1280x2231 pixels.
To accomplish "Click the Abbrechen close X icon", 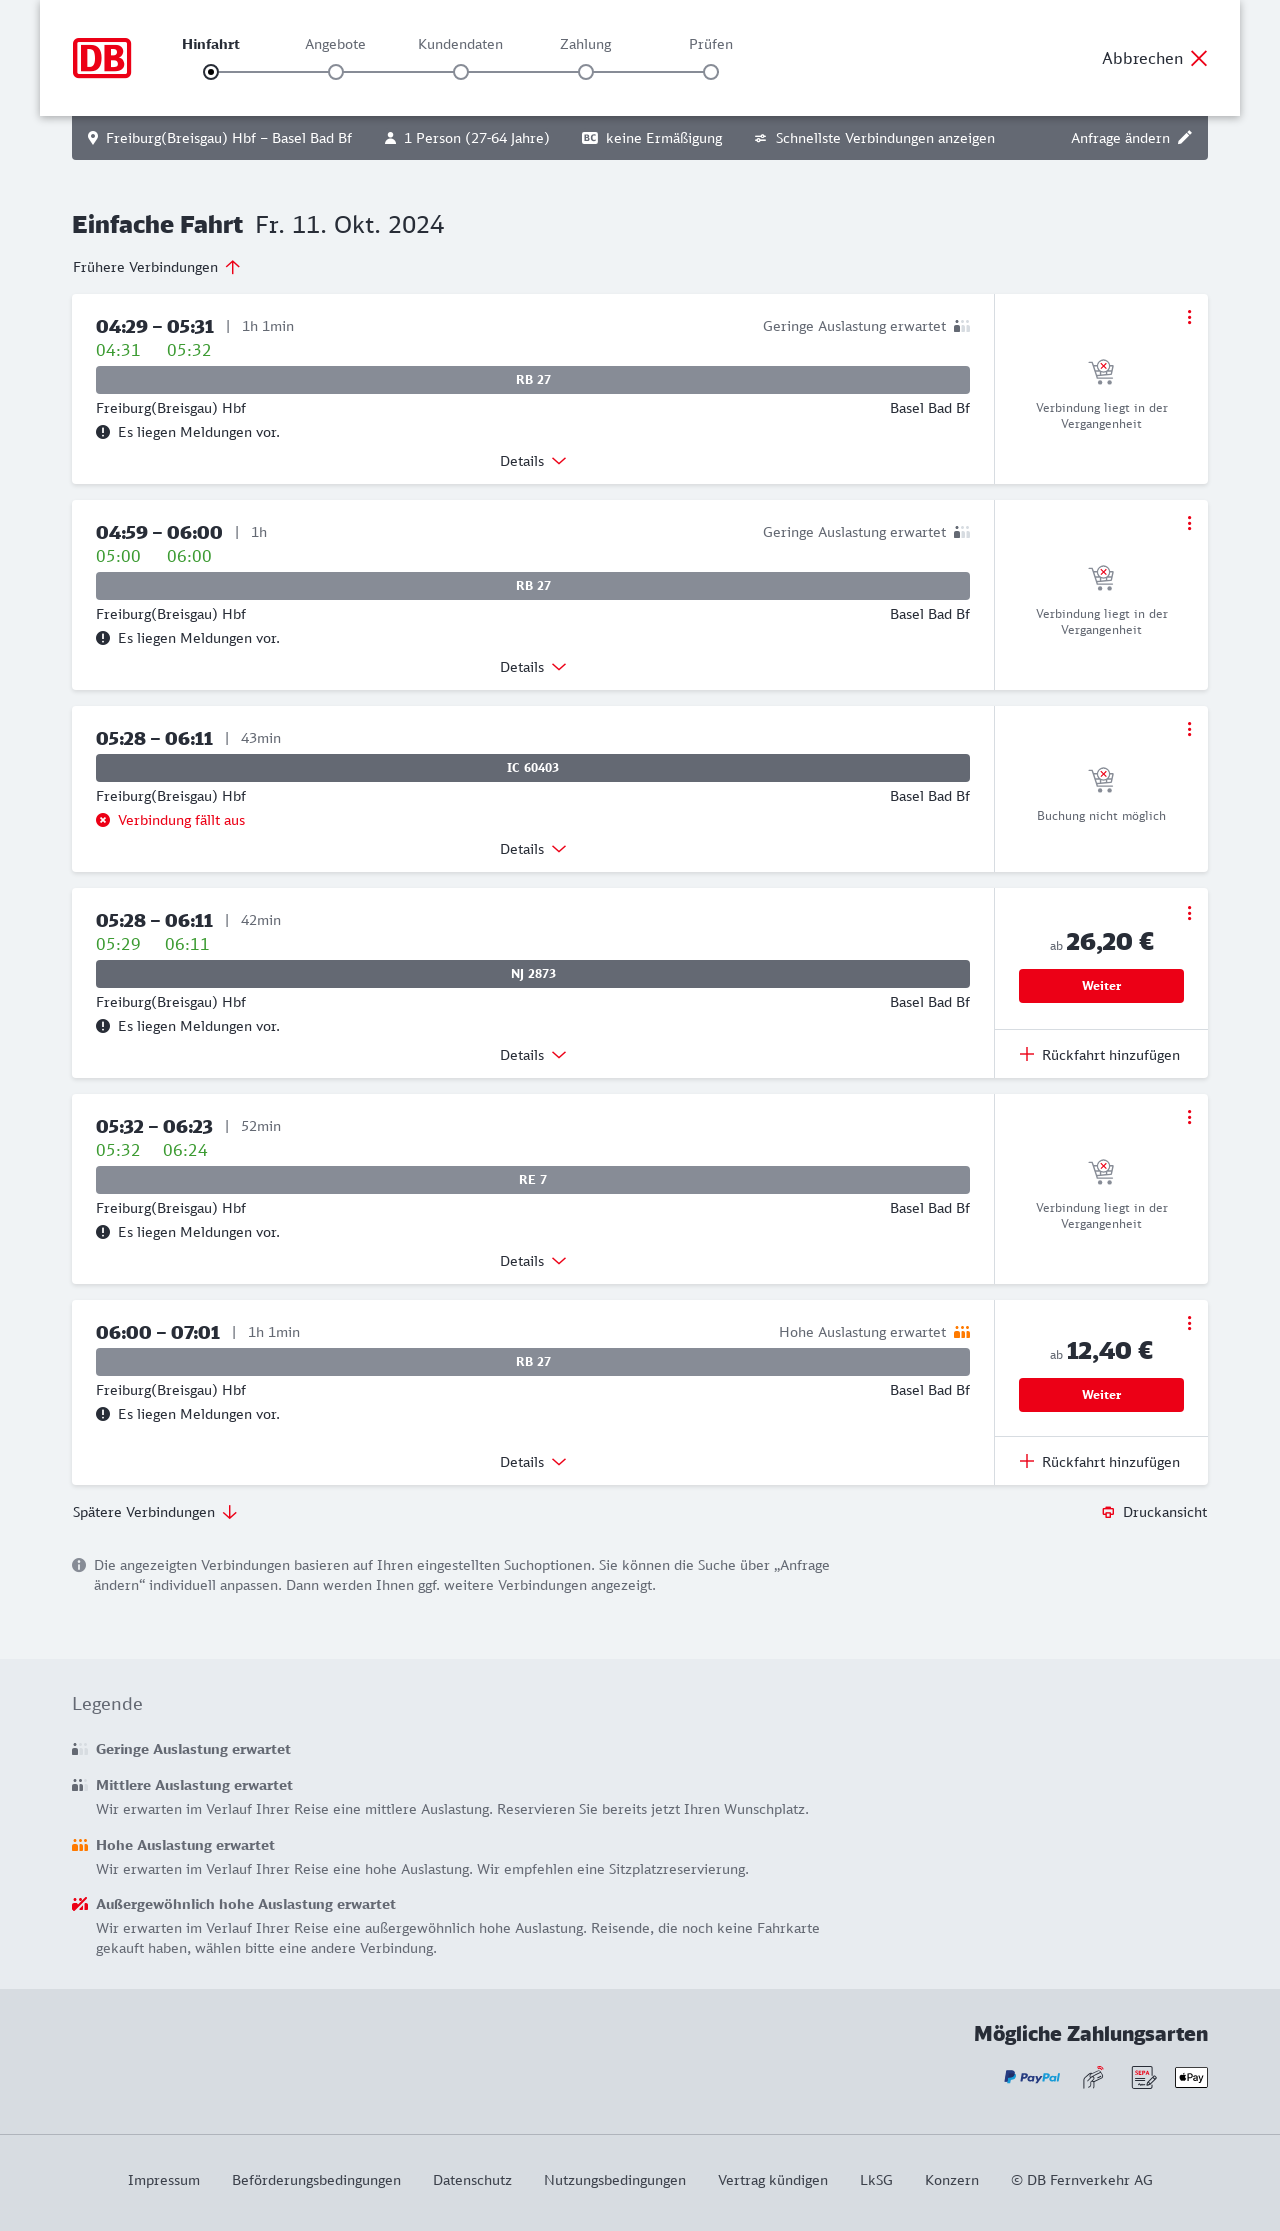I will click(x=1199, y=58).
